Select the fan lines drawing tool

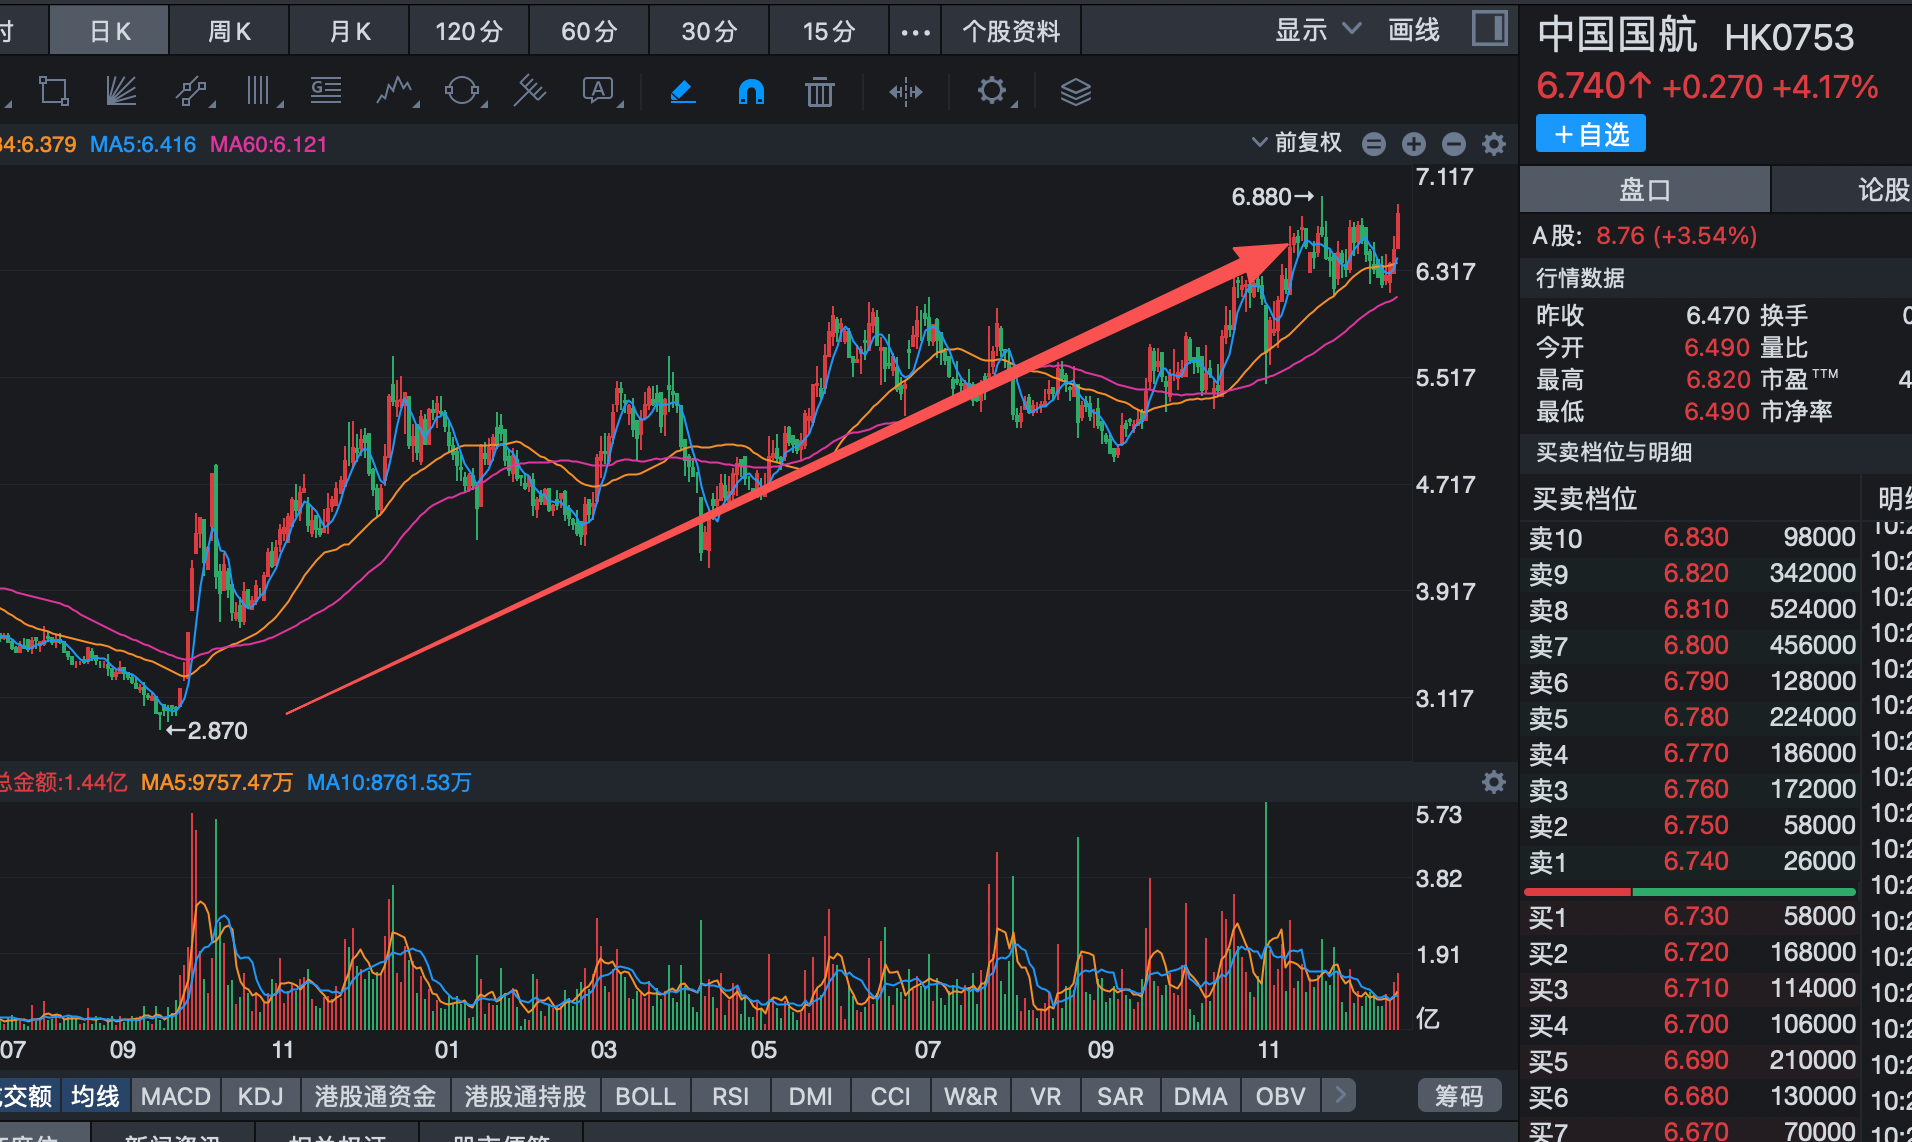(x=121, y=92)
